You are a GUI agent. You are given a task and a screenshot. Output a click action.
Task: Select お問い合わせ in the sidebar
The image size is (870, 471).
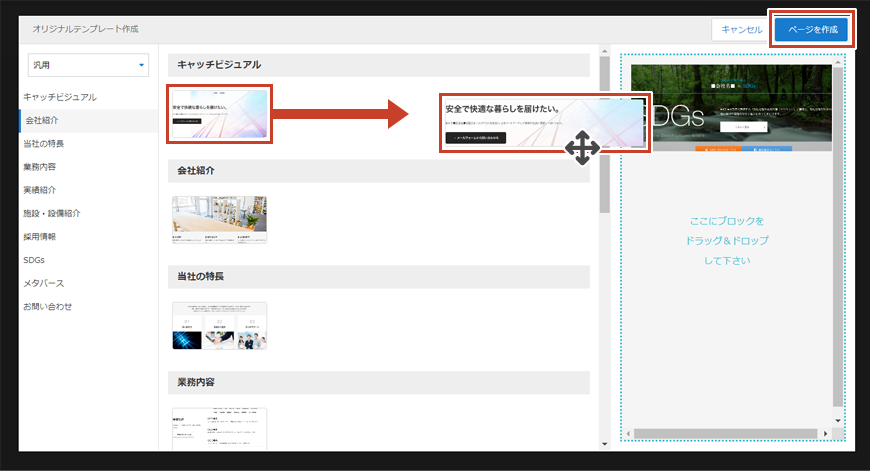[x=48, y=306]
